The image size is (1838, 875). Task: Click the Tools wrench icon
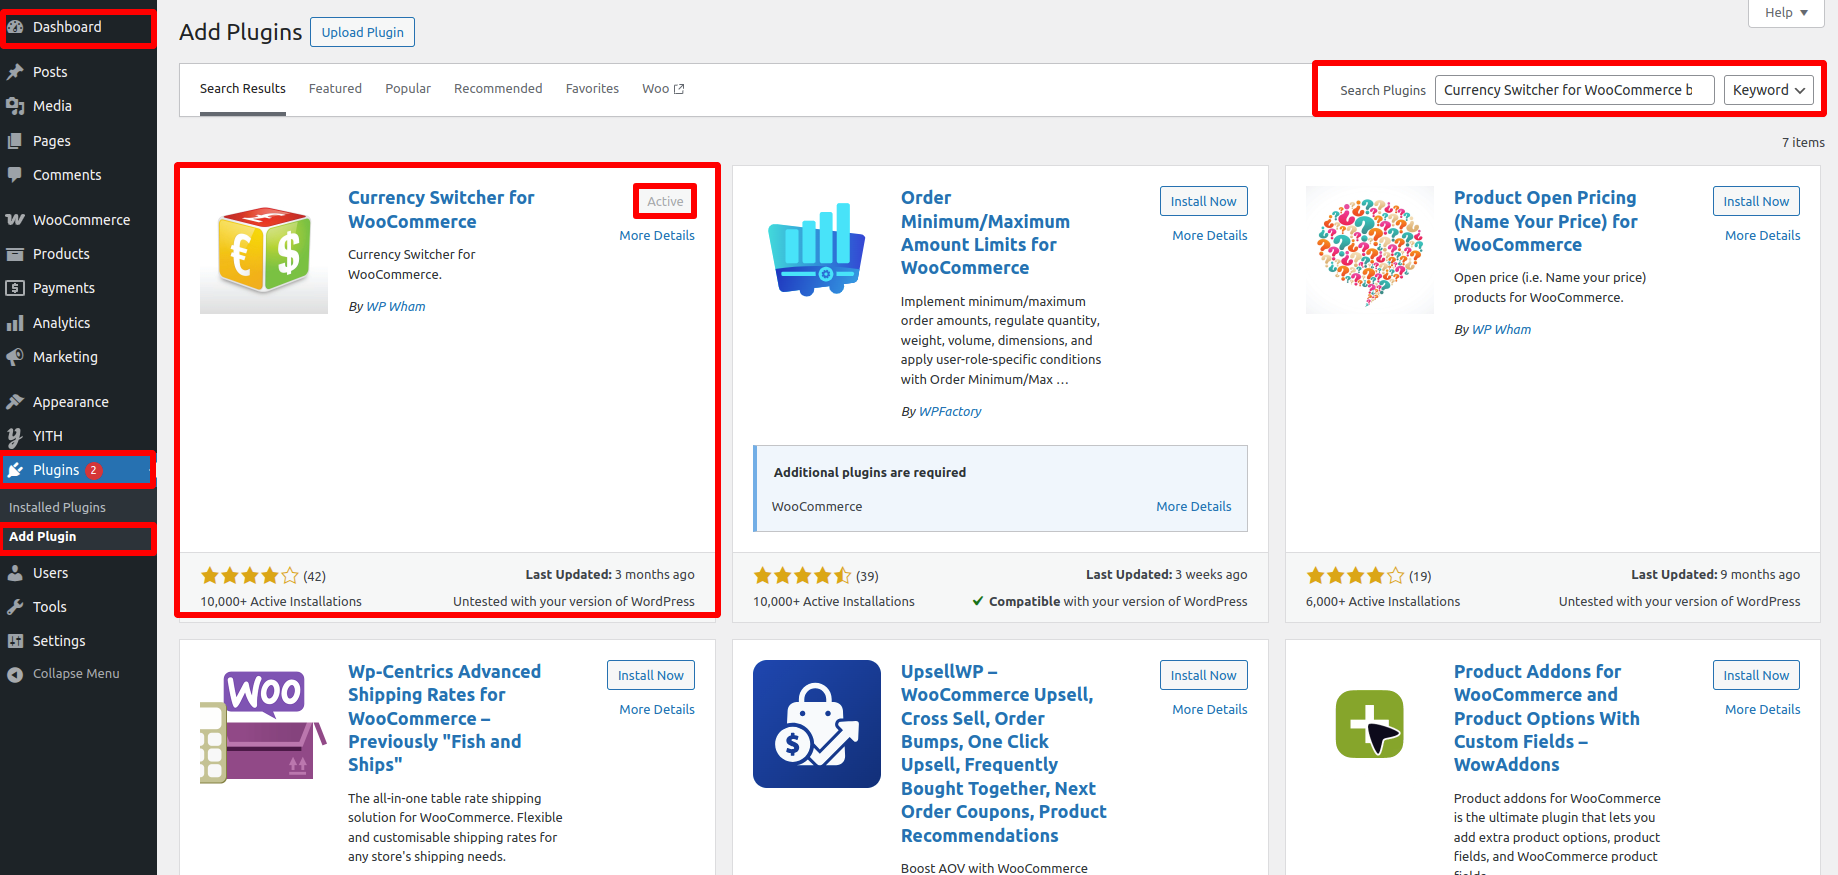15,607
